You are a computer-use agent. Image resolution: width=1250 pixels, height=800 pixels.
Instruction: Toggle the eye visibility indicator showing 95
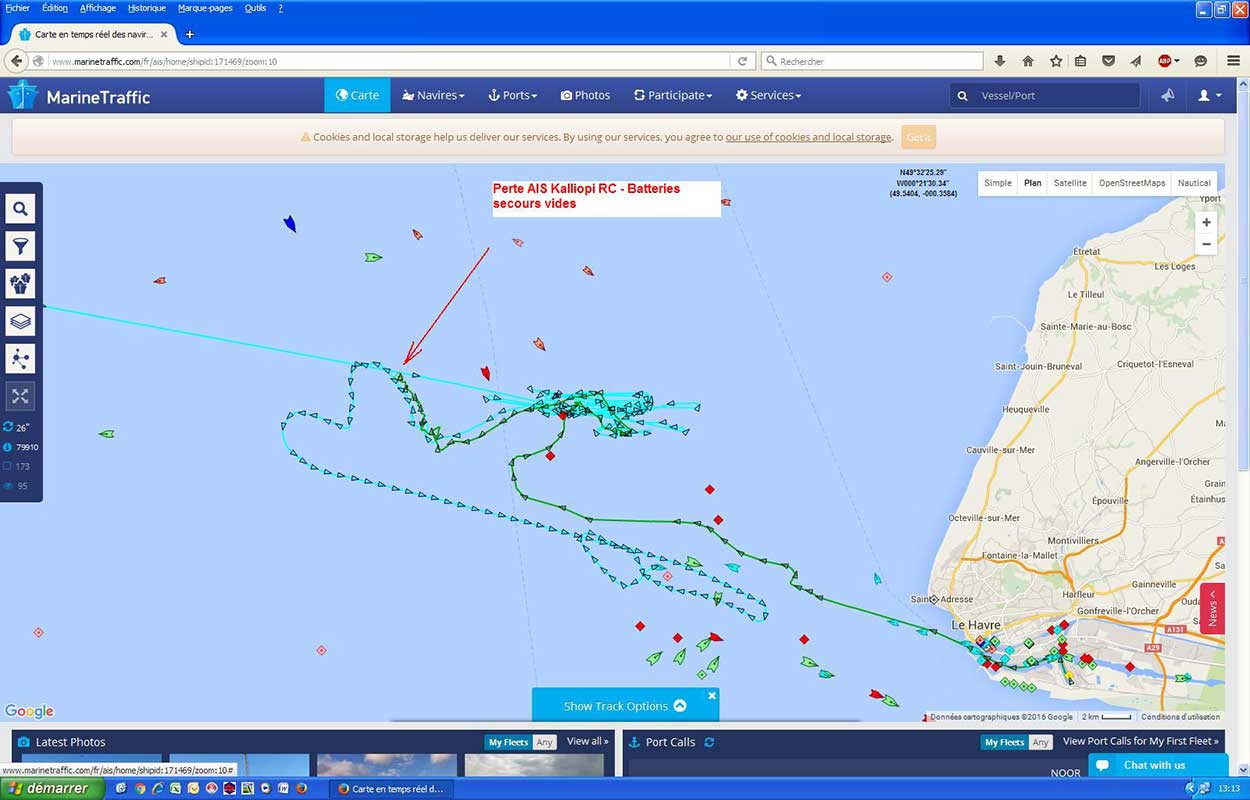tap(8, 486)
